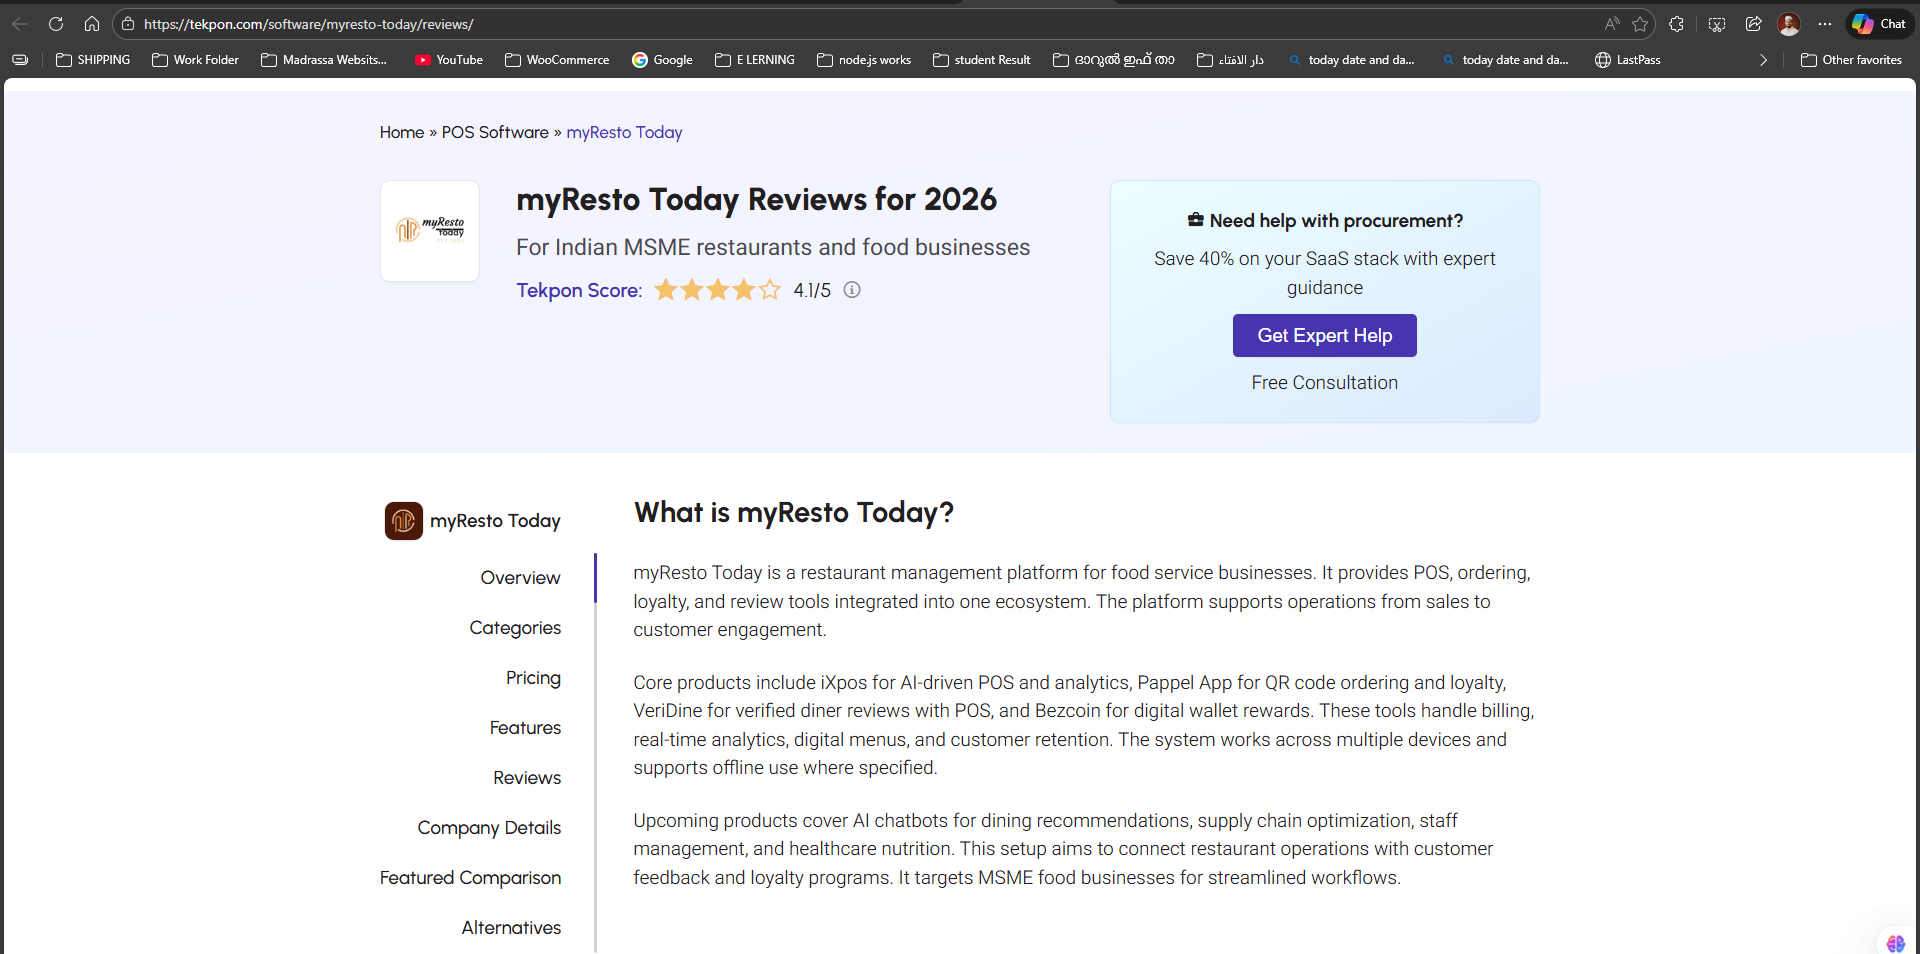Expand the Work Folder favorites folder
This screenshot has height=954, width=1920.
pos(195,60)
